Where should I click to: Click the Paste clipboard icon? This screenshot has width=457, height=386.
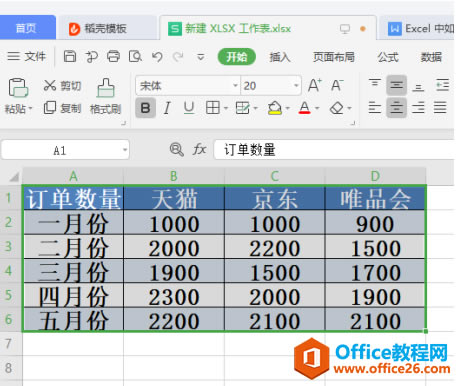18,88
